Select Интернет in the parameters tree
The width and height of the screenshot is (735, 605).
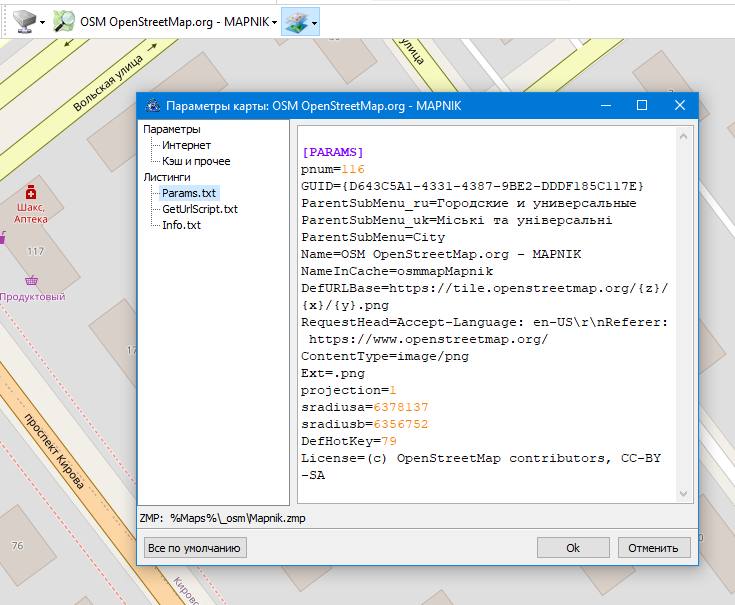[x=186, y=145]
